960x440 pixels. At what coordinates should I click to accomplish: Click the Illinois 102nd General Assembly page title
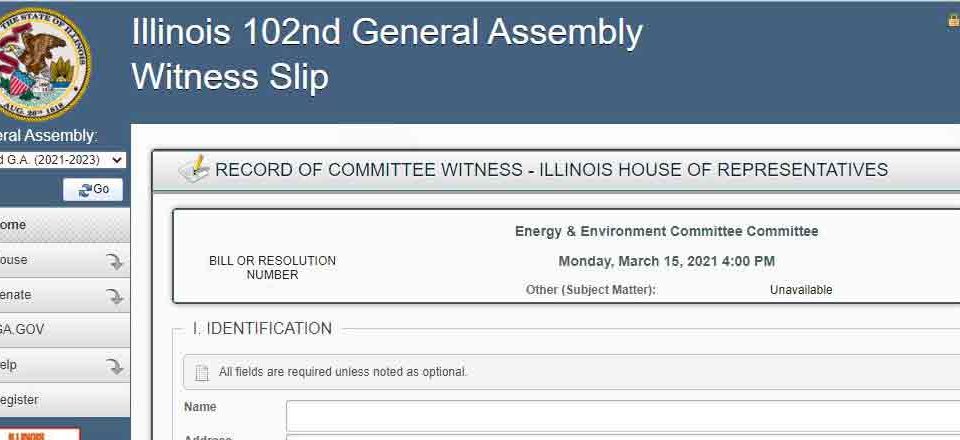[x=387, y=32]
